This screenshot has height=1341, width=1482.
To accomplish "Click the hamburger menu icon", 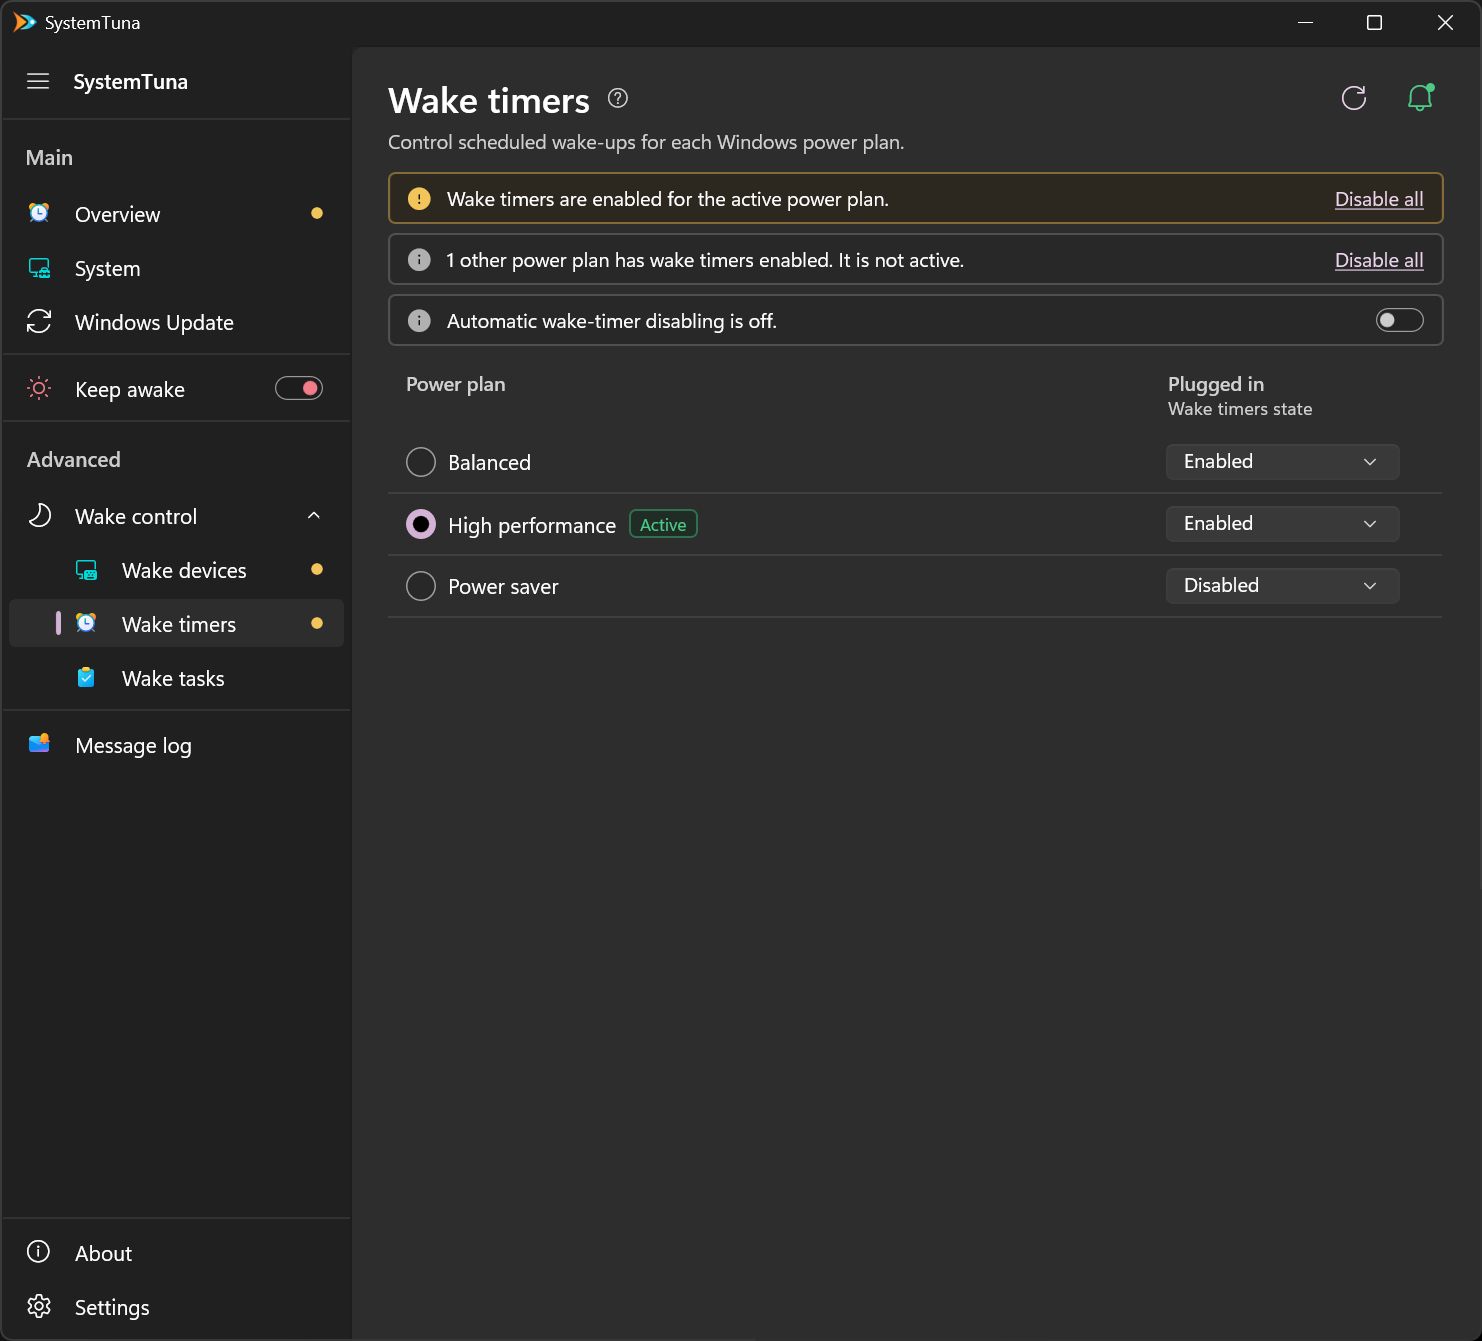I will 38,81.
